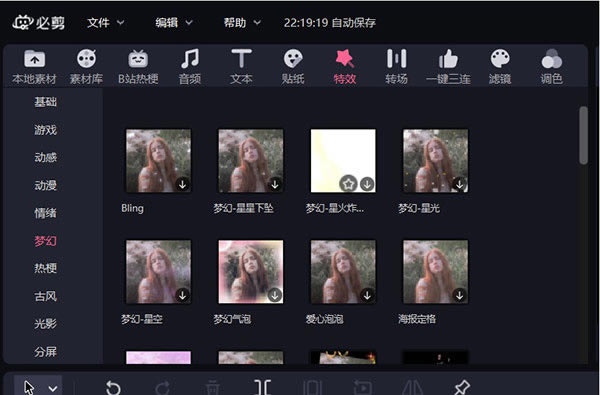Click the 22:19:19 自动保存 status text

(329, 23)
